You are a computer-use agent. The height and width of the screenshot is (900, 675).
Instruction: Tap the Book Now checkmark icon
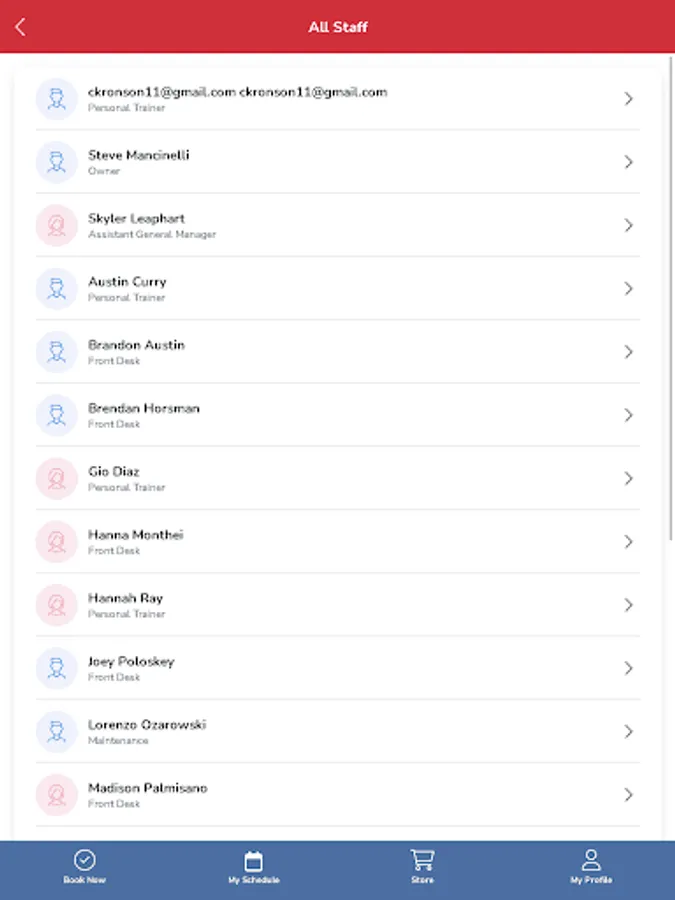pos(84,860)
